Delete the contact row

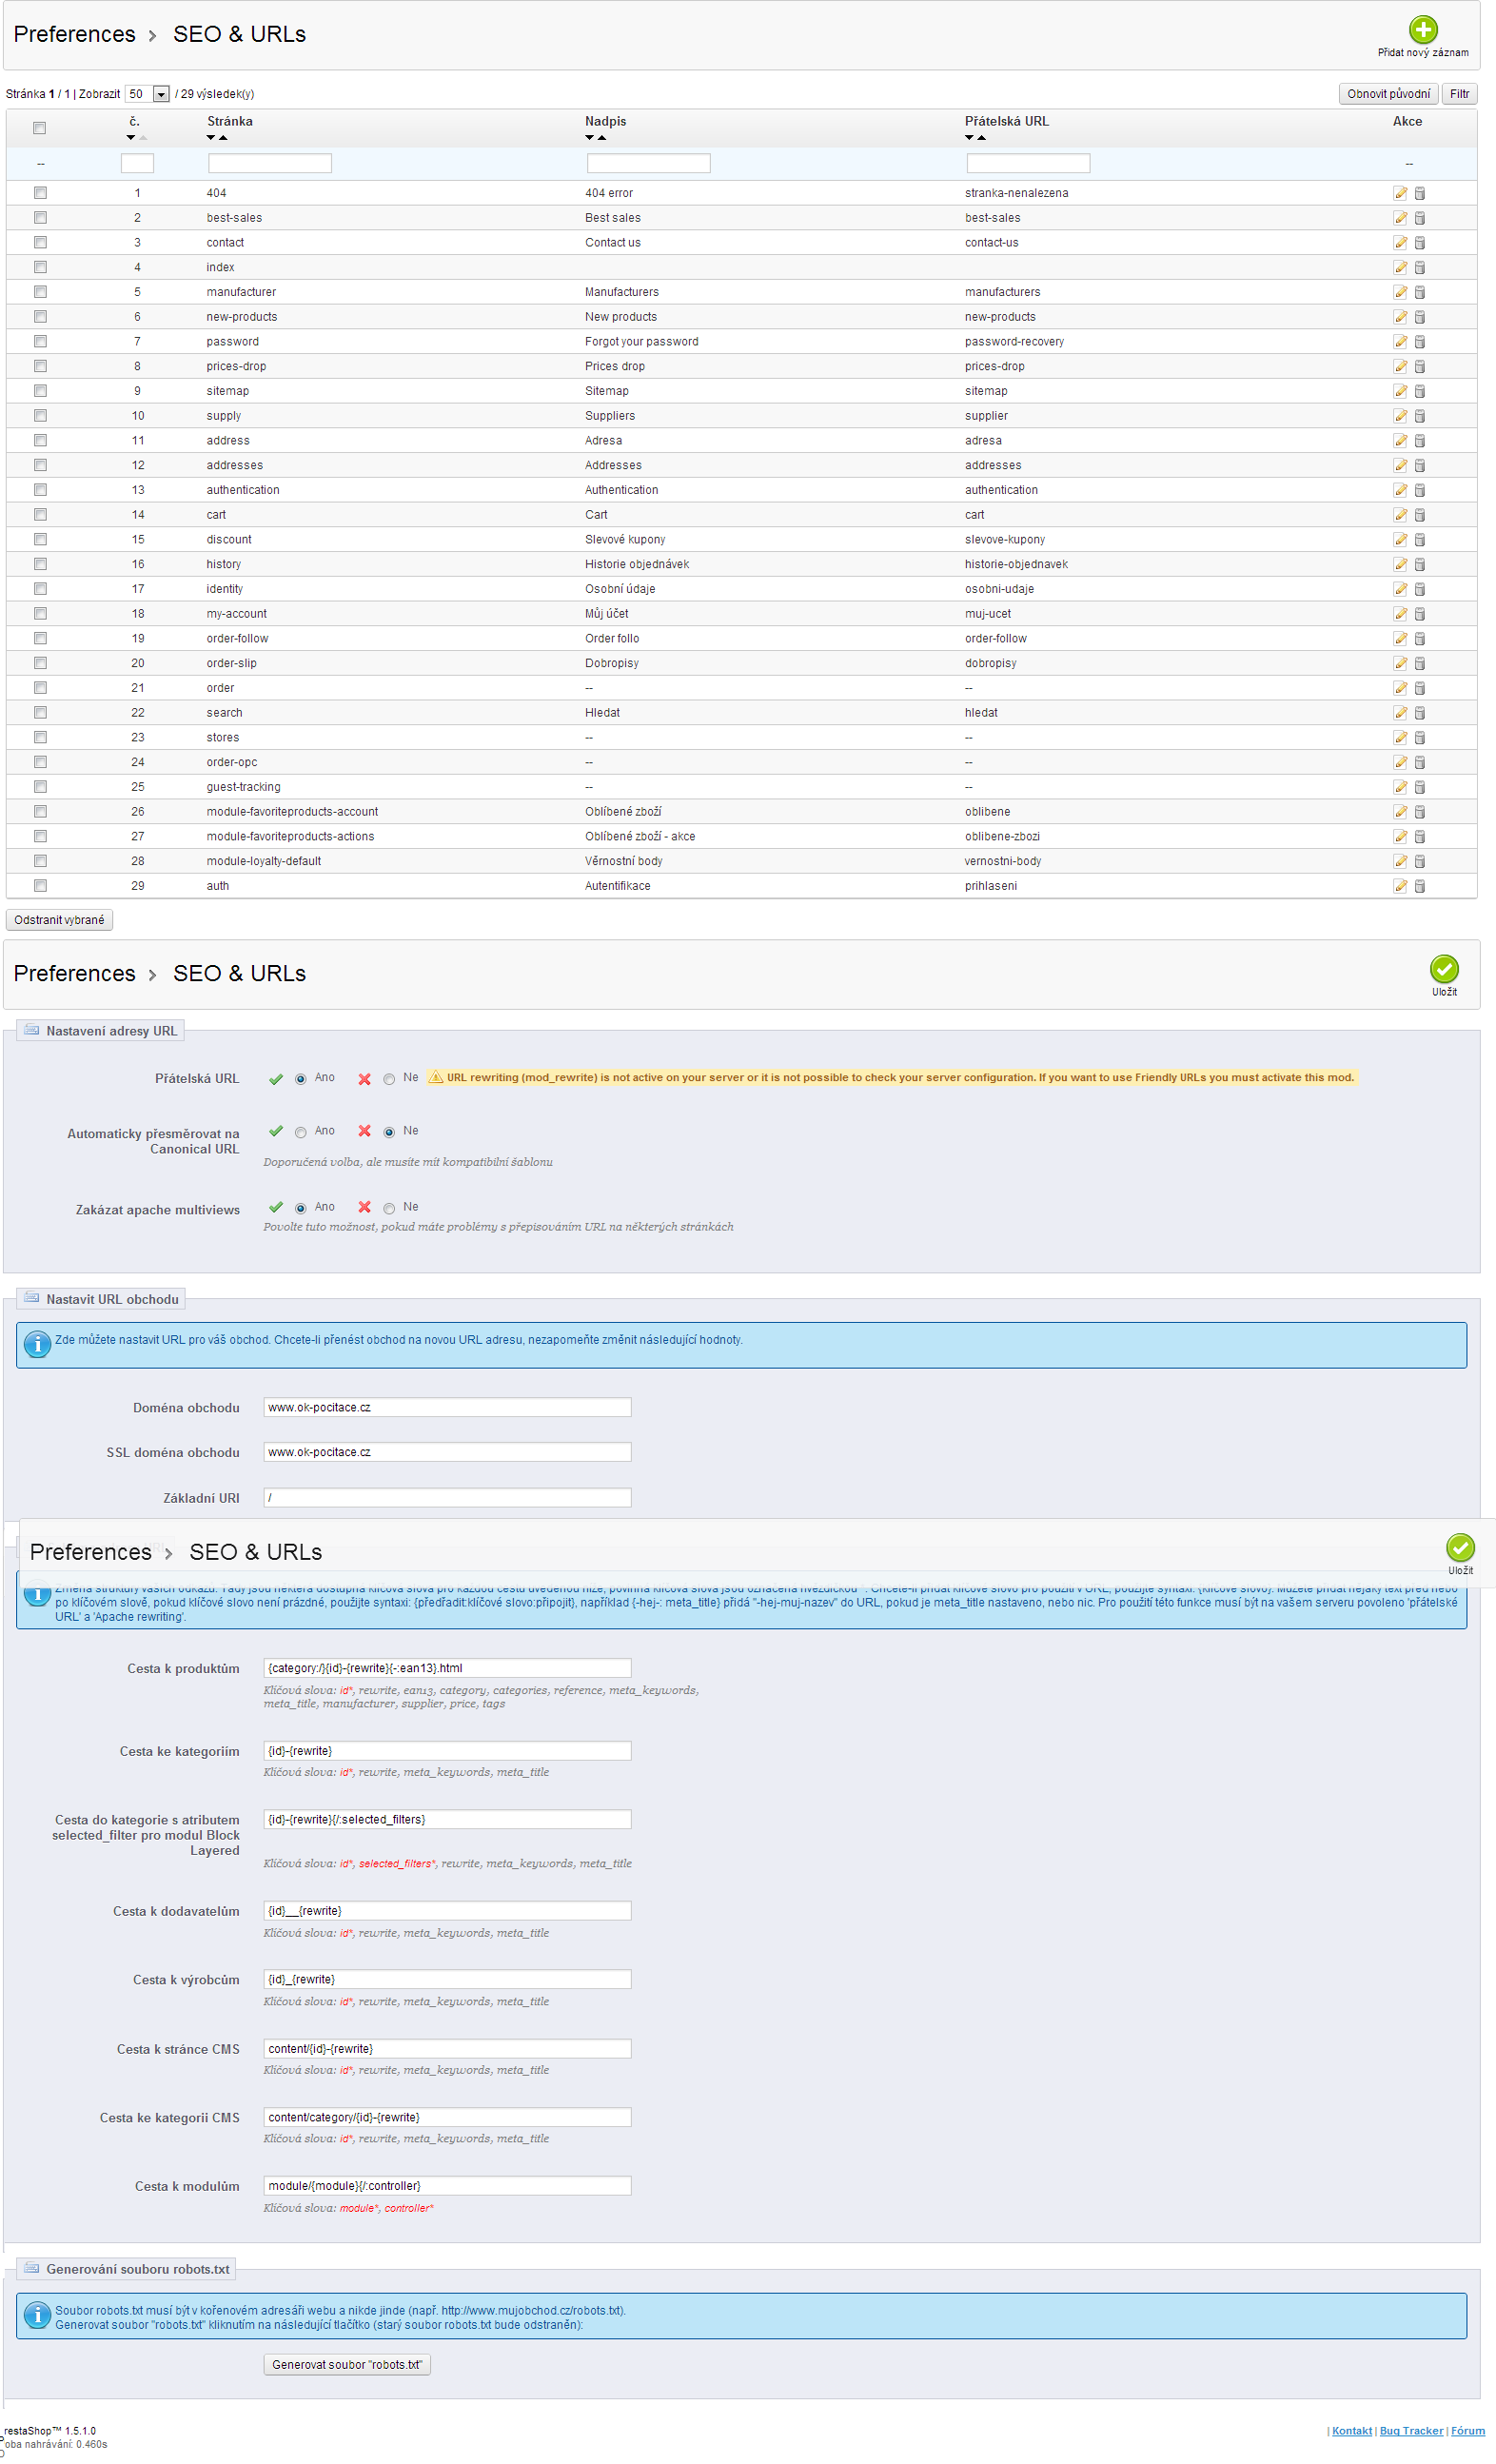(x=1420, y=243)
